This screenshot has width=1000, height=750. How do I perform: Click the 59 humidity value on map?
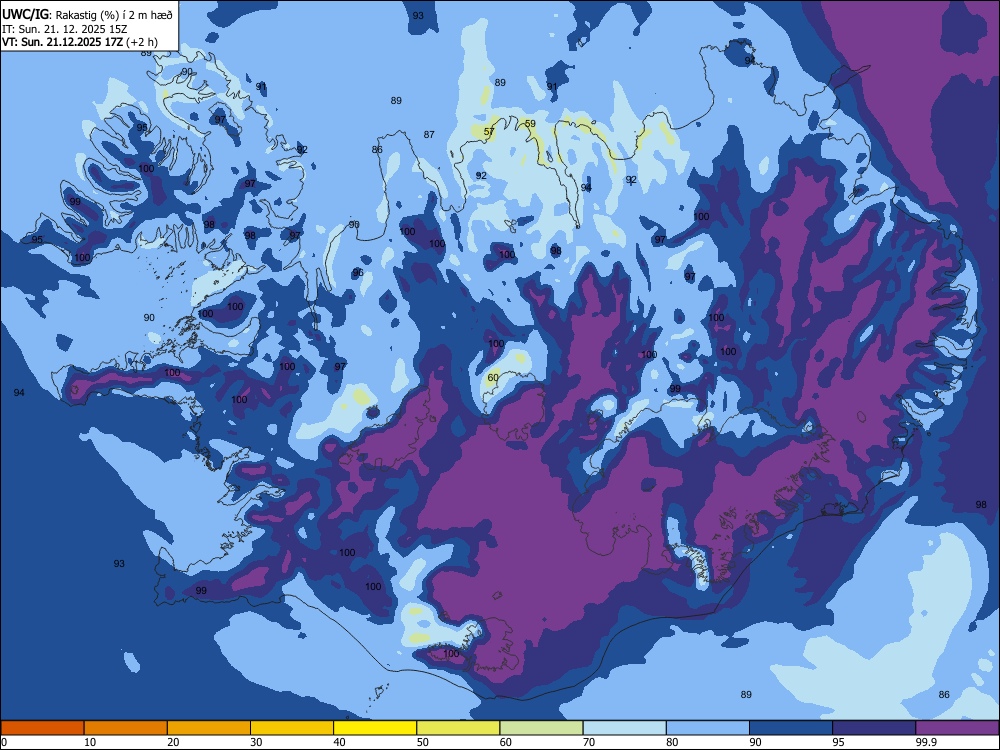(x=530, y=124)
